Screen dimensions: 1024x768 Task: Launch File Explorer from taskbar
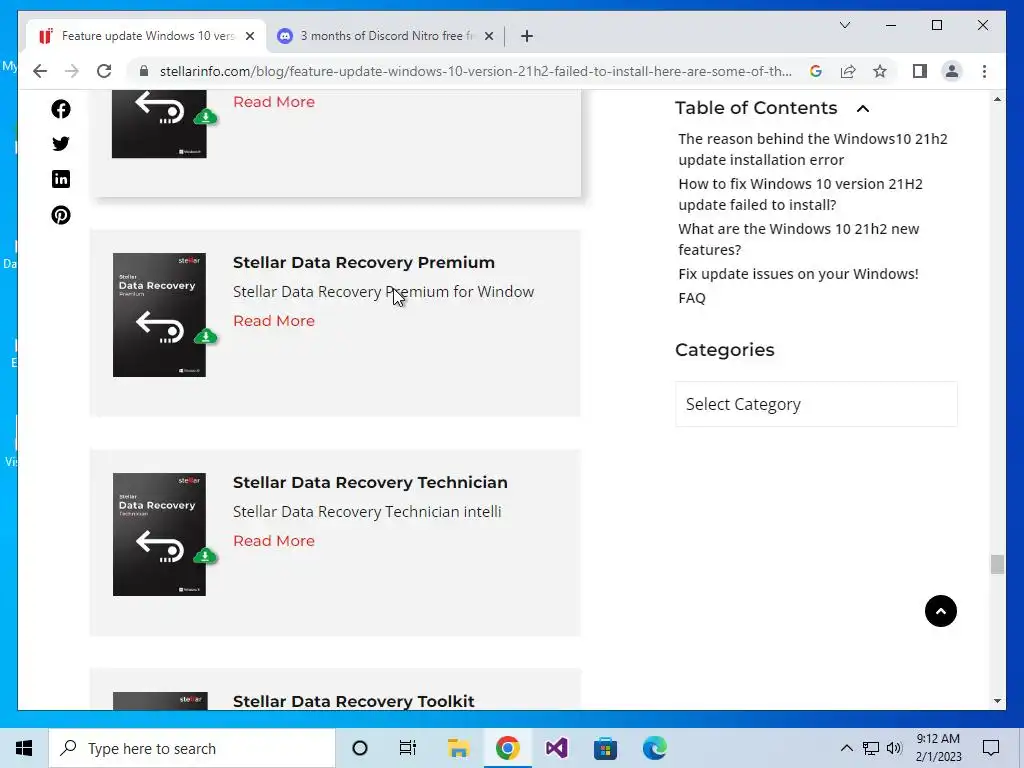(x=458, y=748)
